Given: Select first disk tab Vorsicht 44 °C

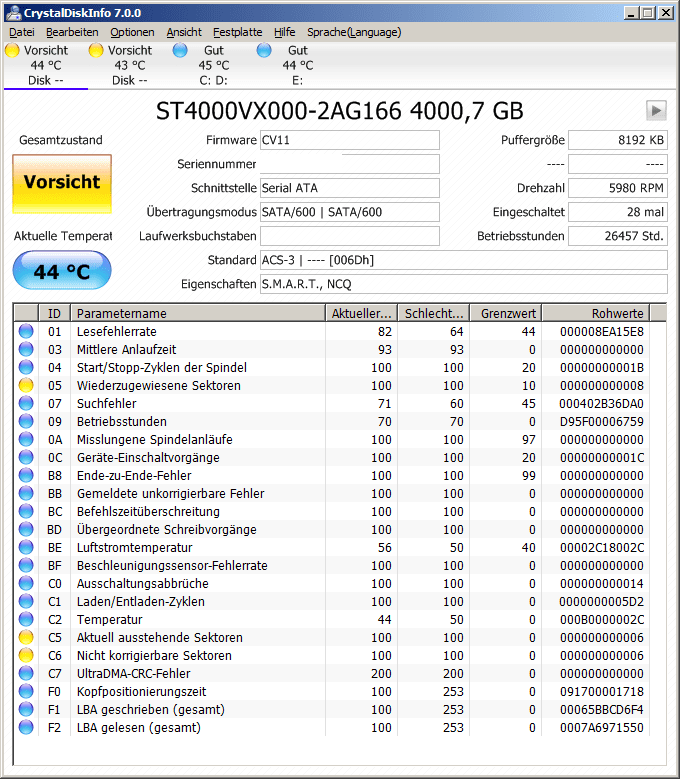Looking at the screenshot, I should coord(46,65).
